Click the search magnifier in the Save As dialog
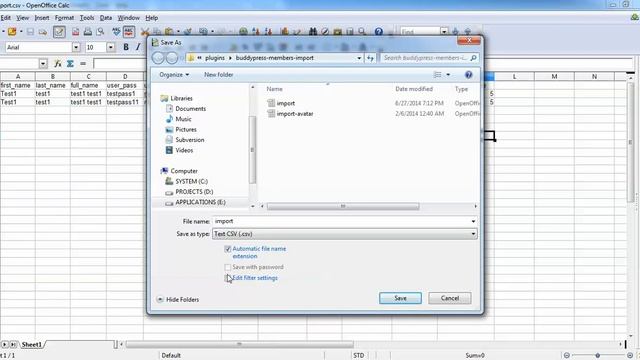Screen dimensions: 640x360 point(473,58)
